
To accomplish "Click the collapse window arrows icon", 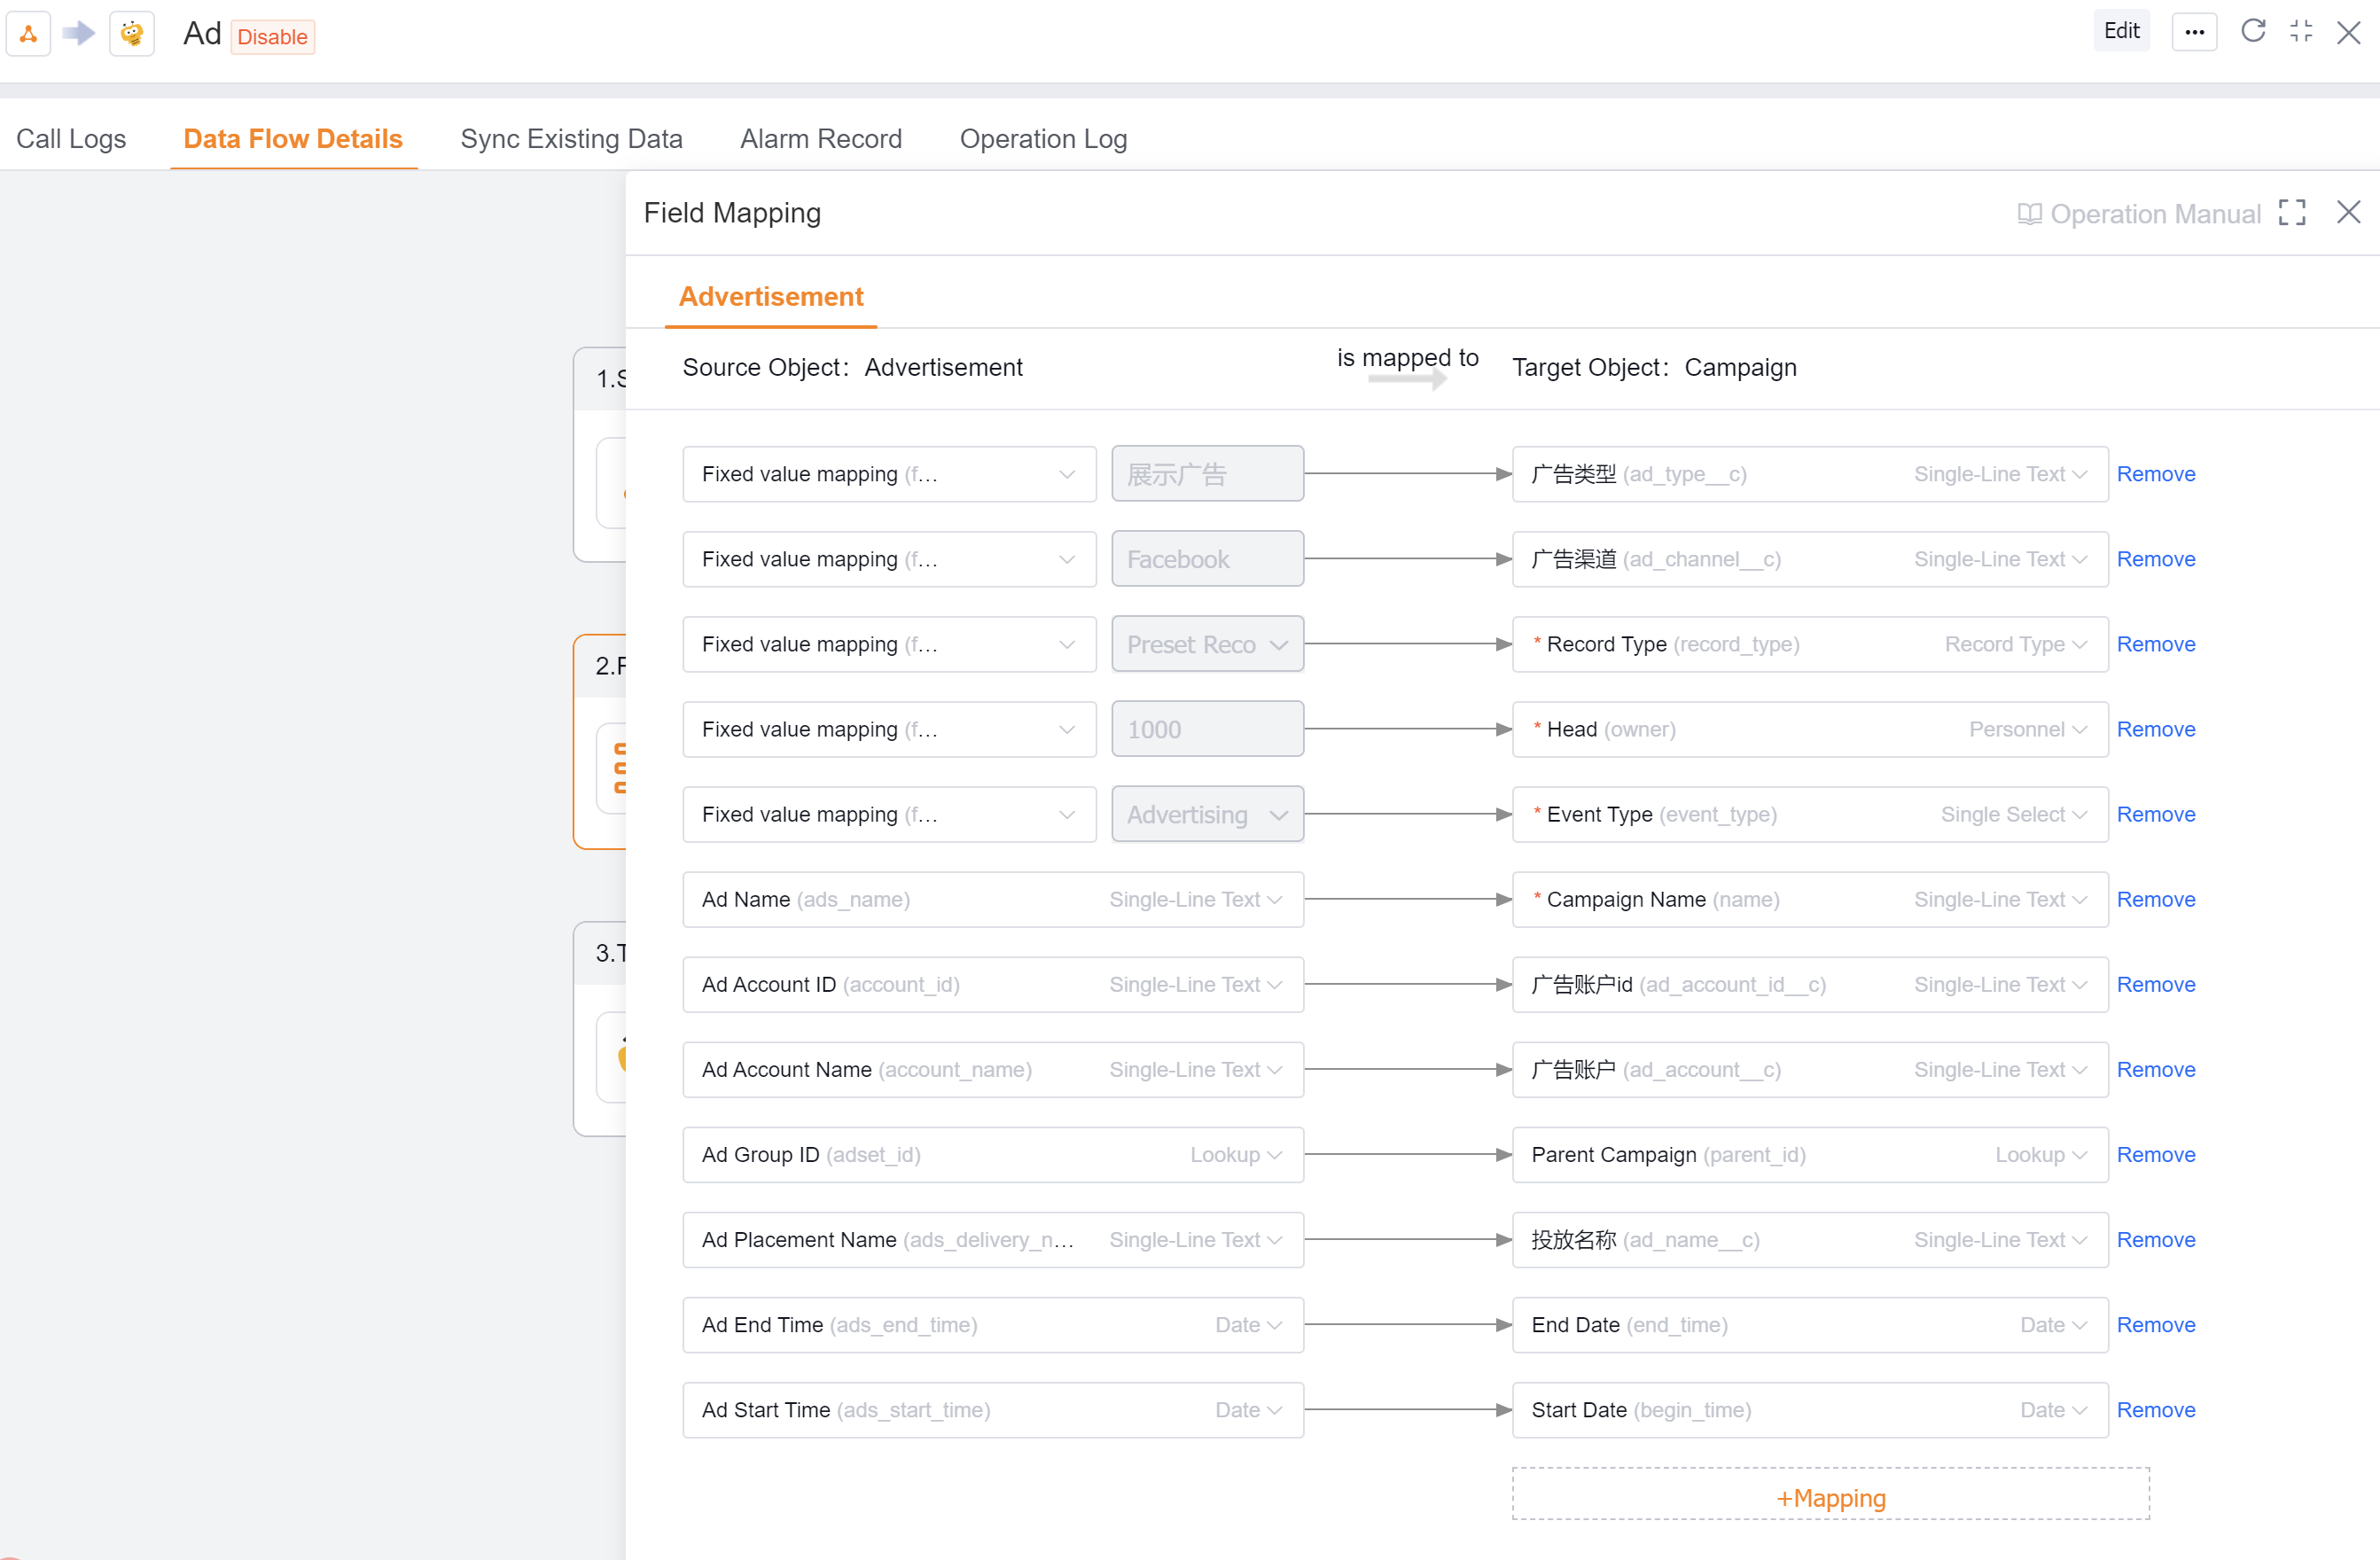I will [2301, 31].
